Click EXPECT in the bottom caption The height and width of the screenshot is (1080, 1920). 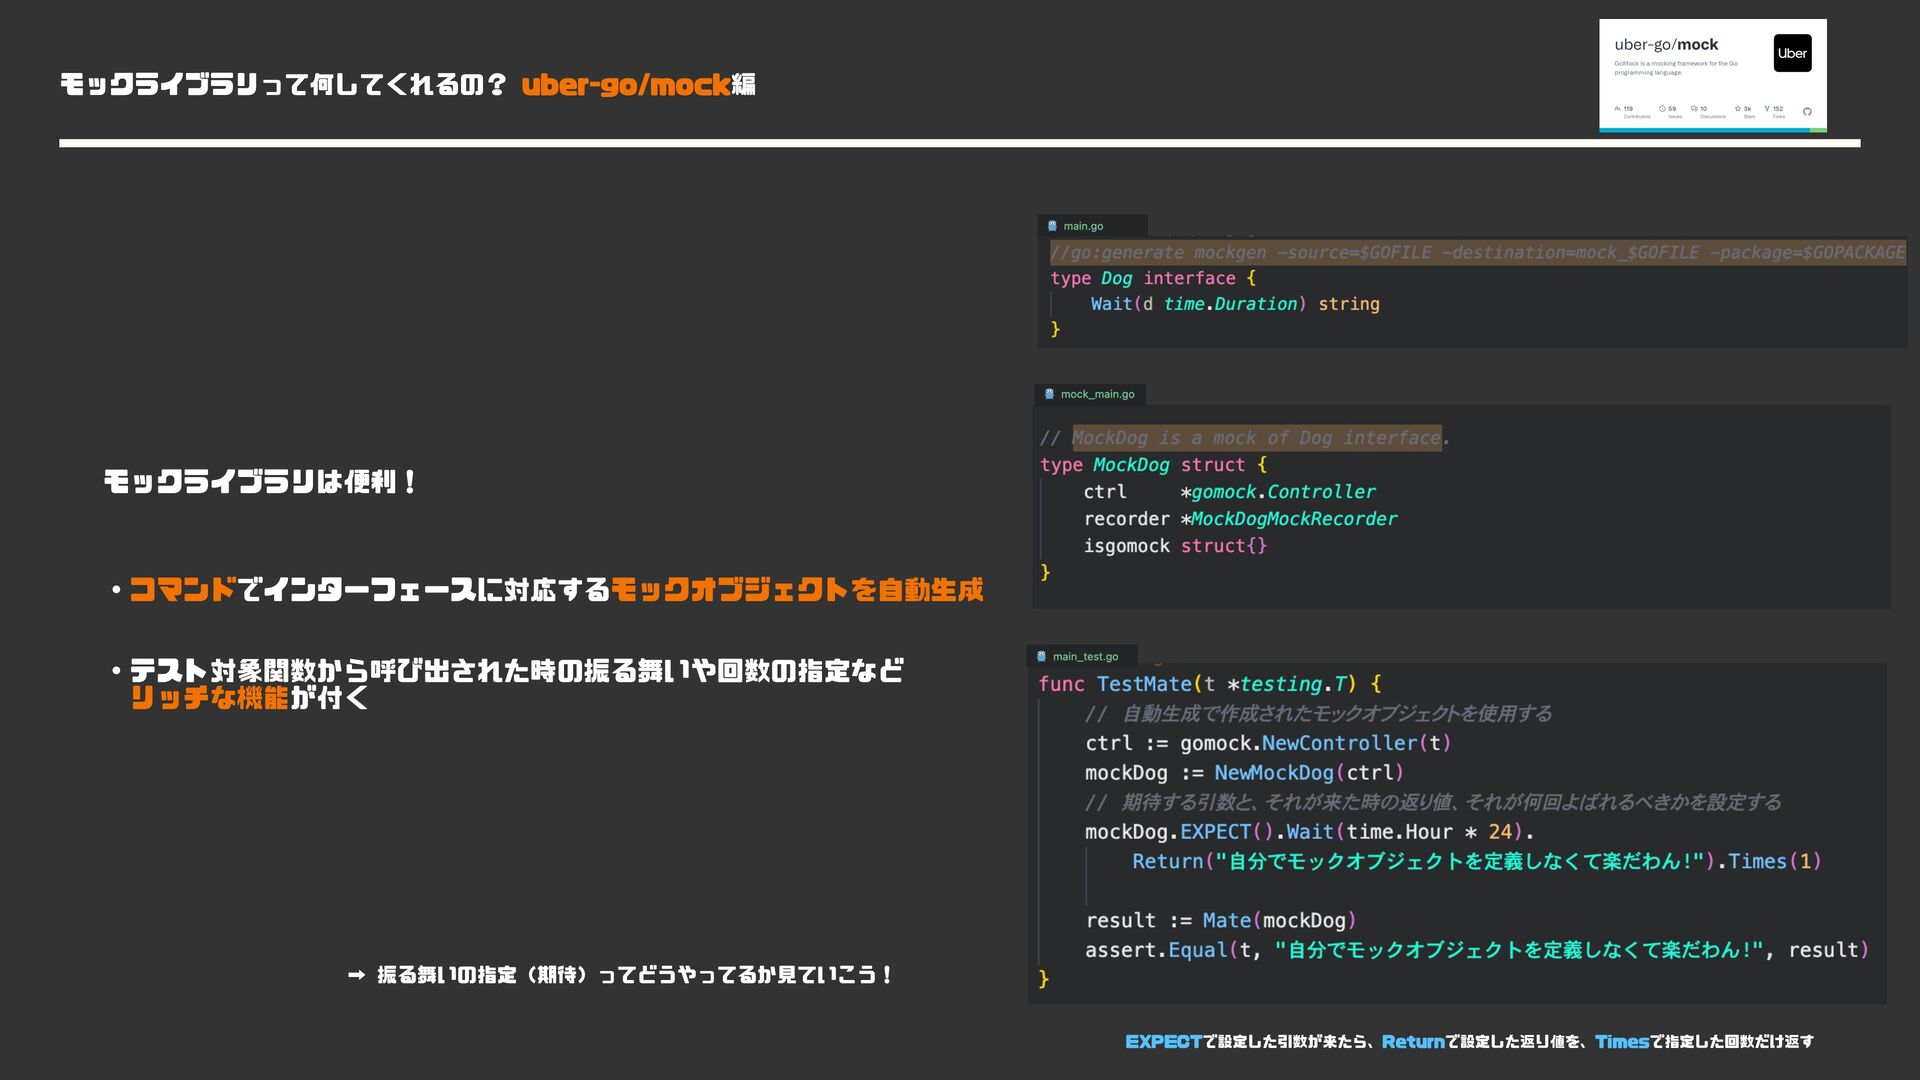click(1163, 1041)
